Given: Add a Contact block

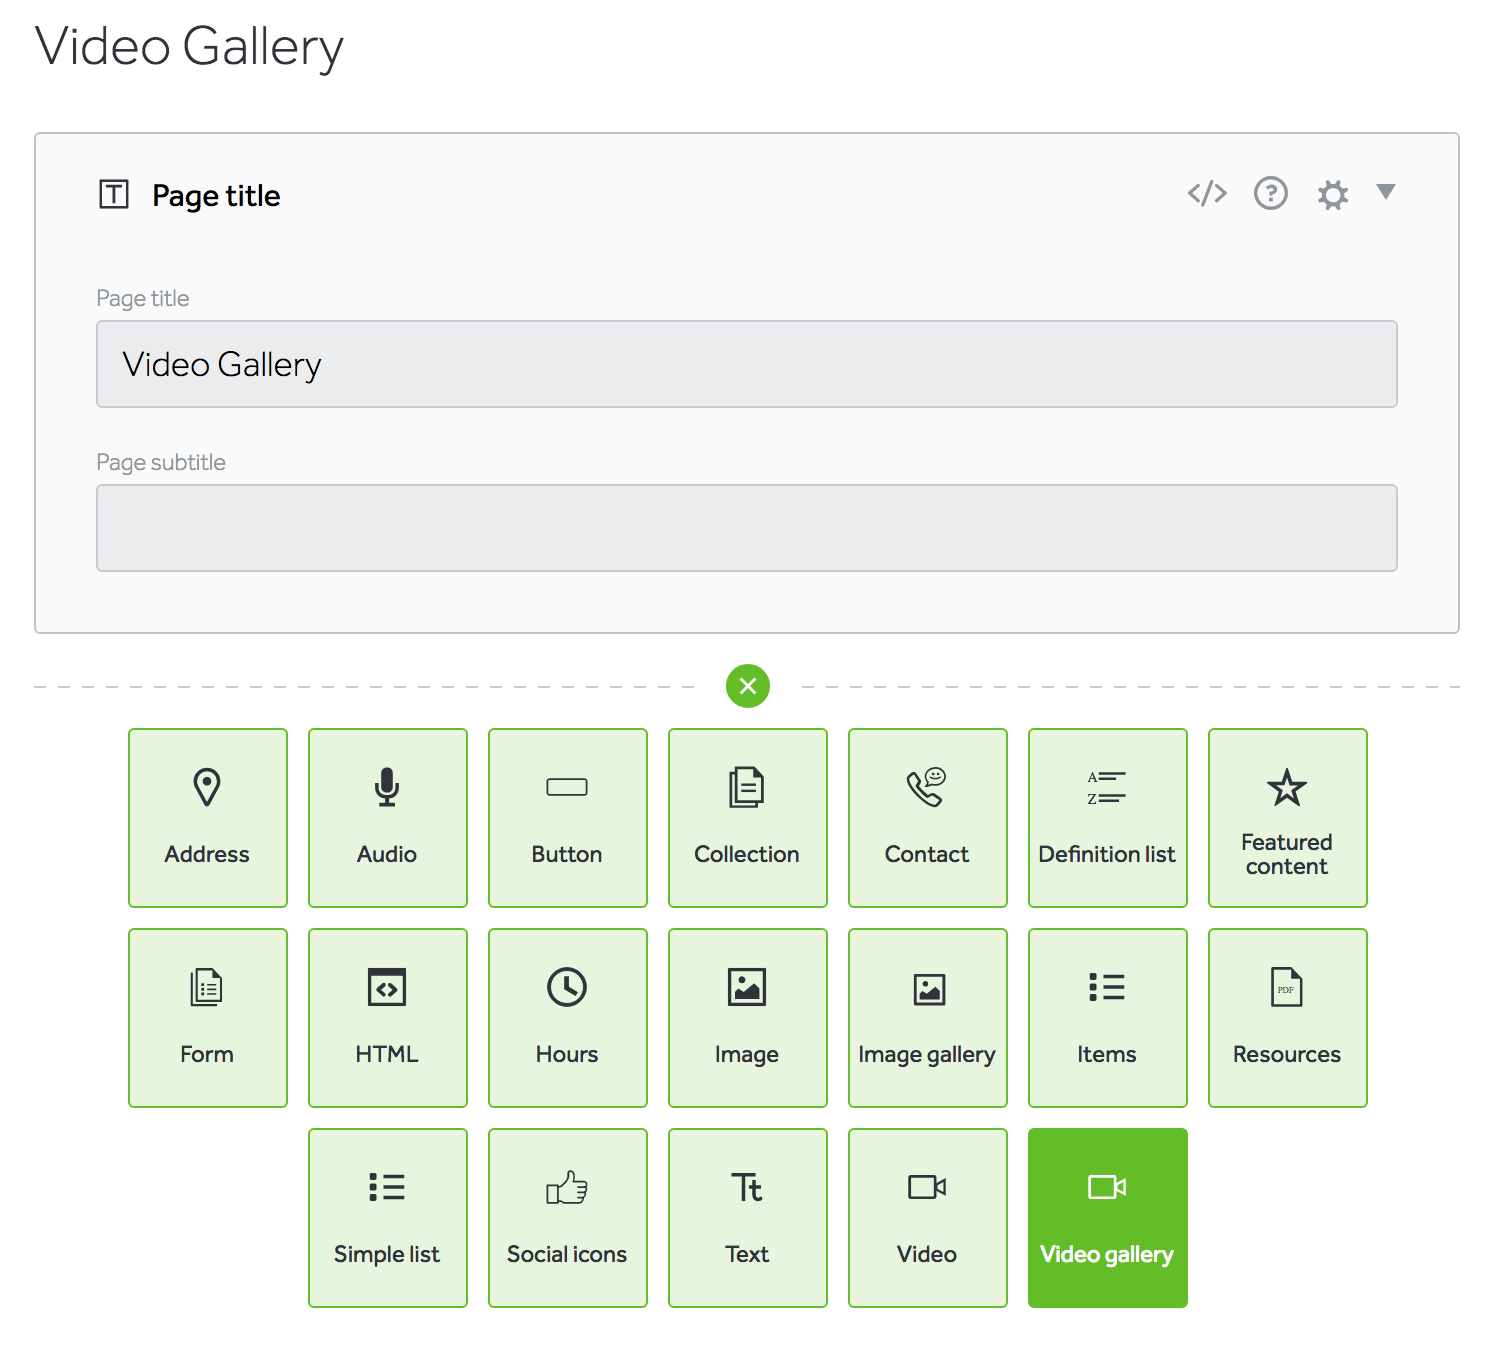Looking at the screenshot, I should point(928,818).
